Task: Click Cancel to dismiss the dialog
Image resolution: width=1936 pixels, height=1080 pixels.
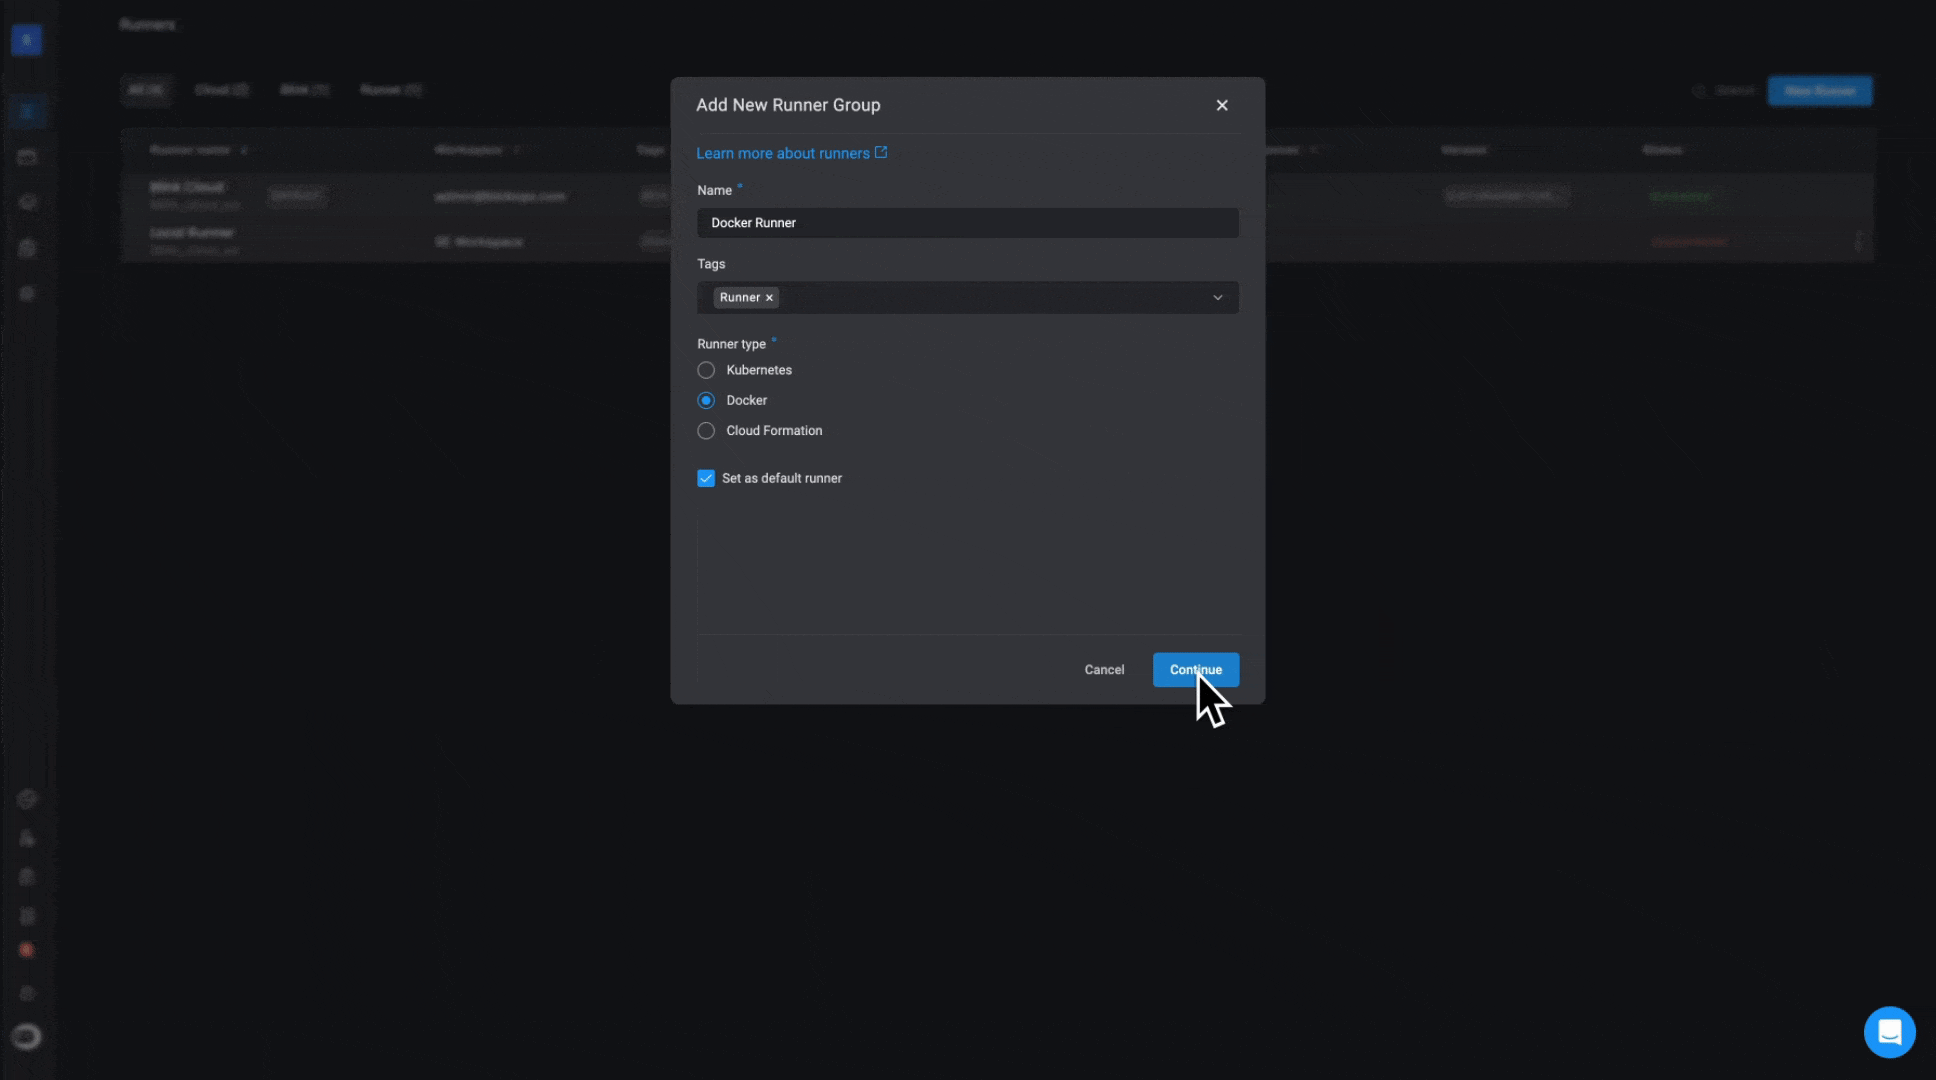Action: click(1104, 669)
